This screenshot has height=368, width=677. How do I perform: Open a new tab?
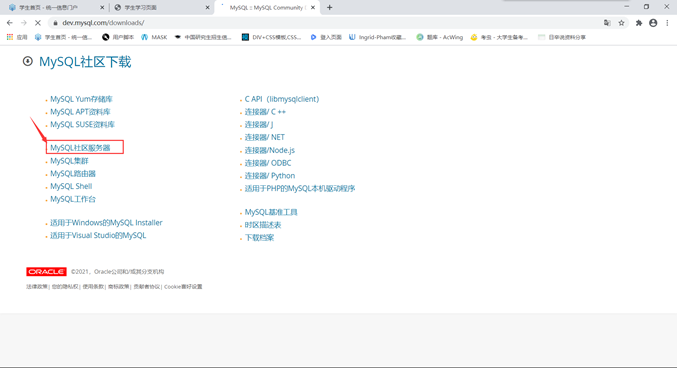pos(329,7)
